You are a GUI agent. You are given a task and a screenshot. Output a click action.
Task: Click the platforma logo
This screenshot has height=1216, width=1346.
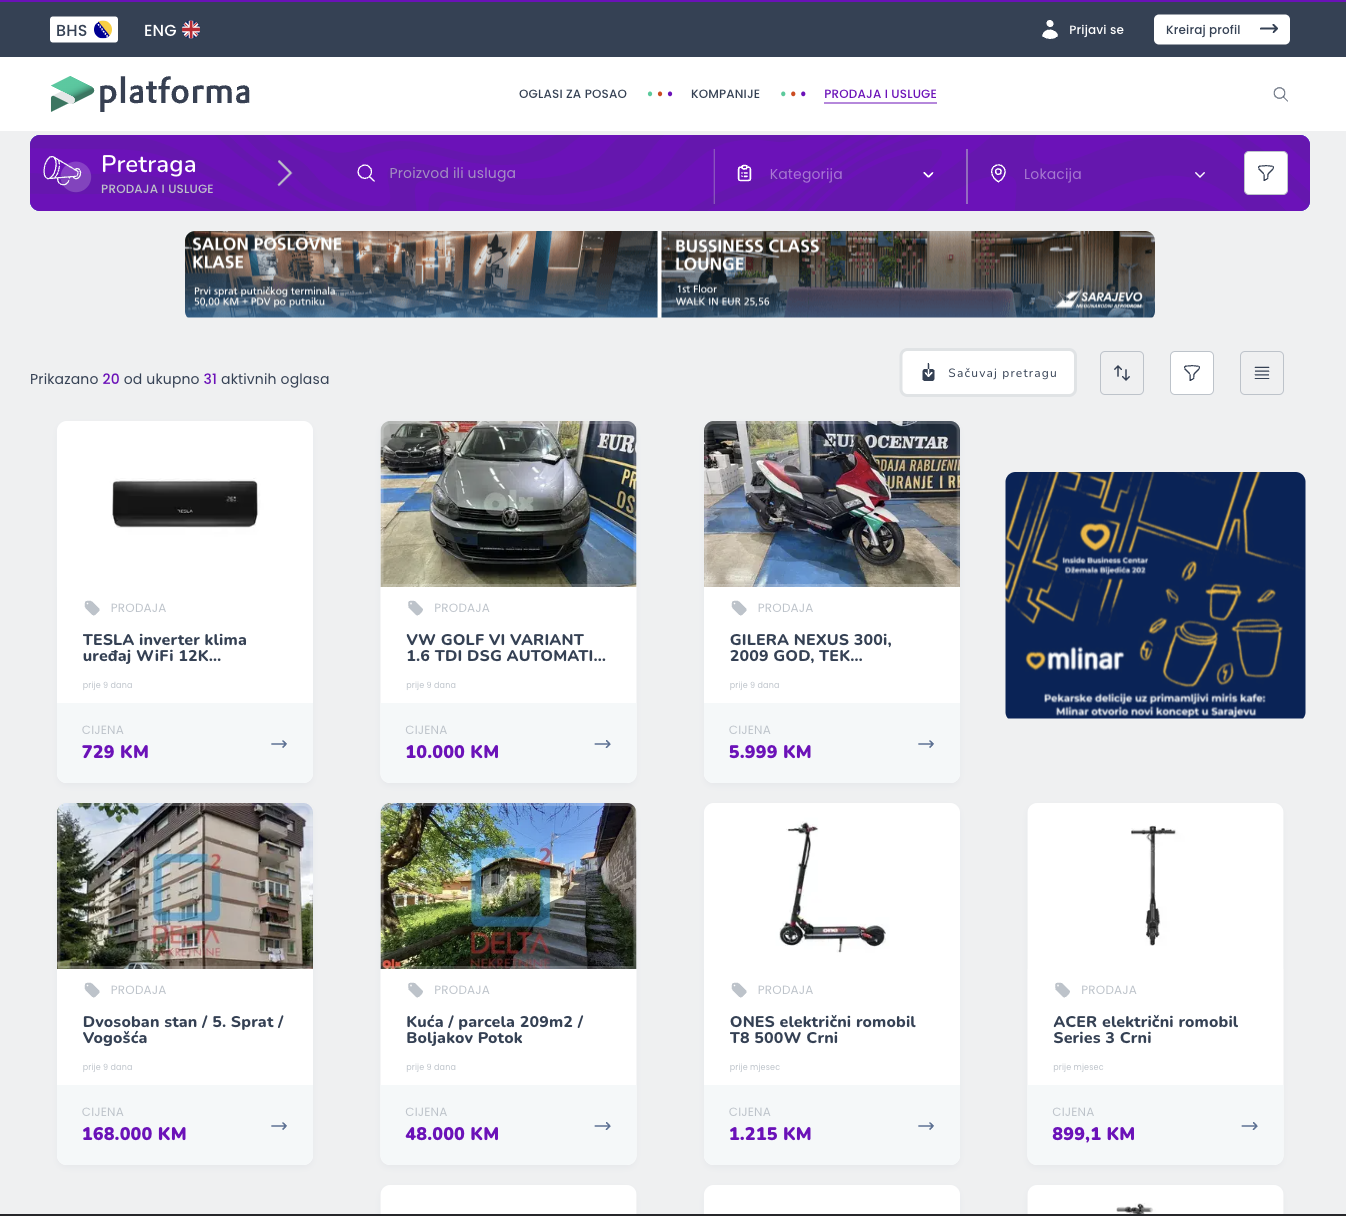click(150, 93)
